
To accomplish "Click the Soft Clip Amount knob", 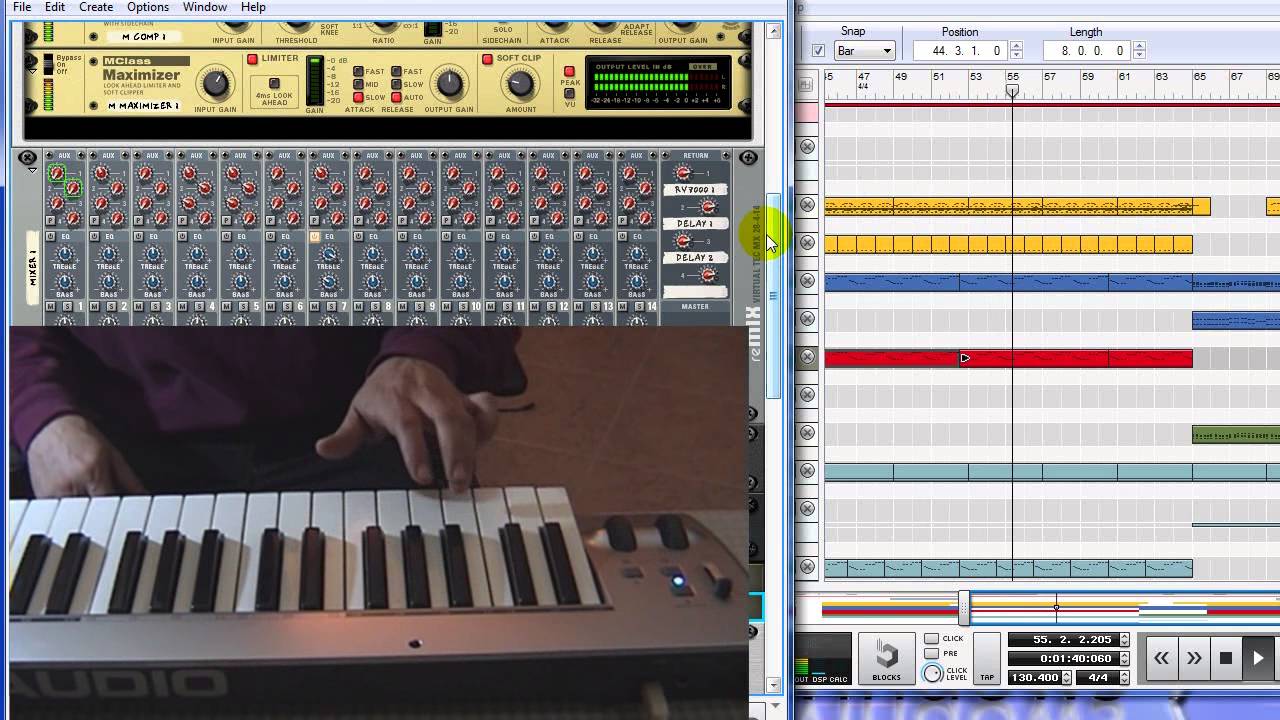I will pos(521,85).
